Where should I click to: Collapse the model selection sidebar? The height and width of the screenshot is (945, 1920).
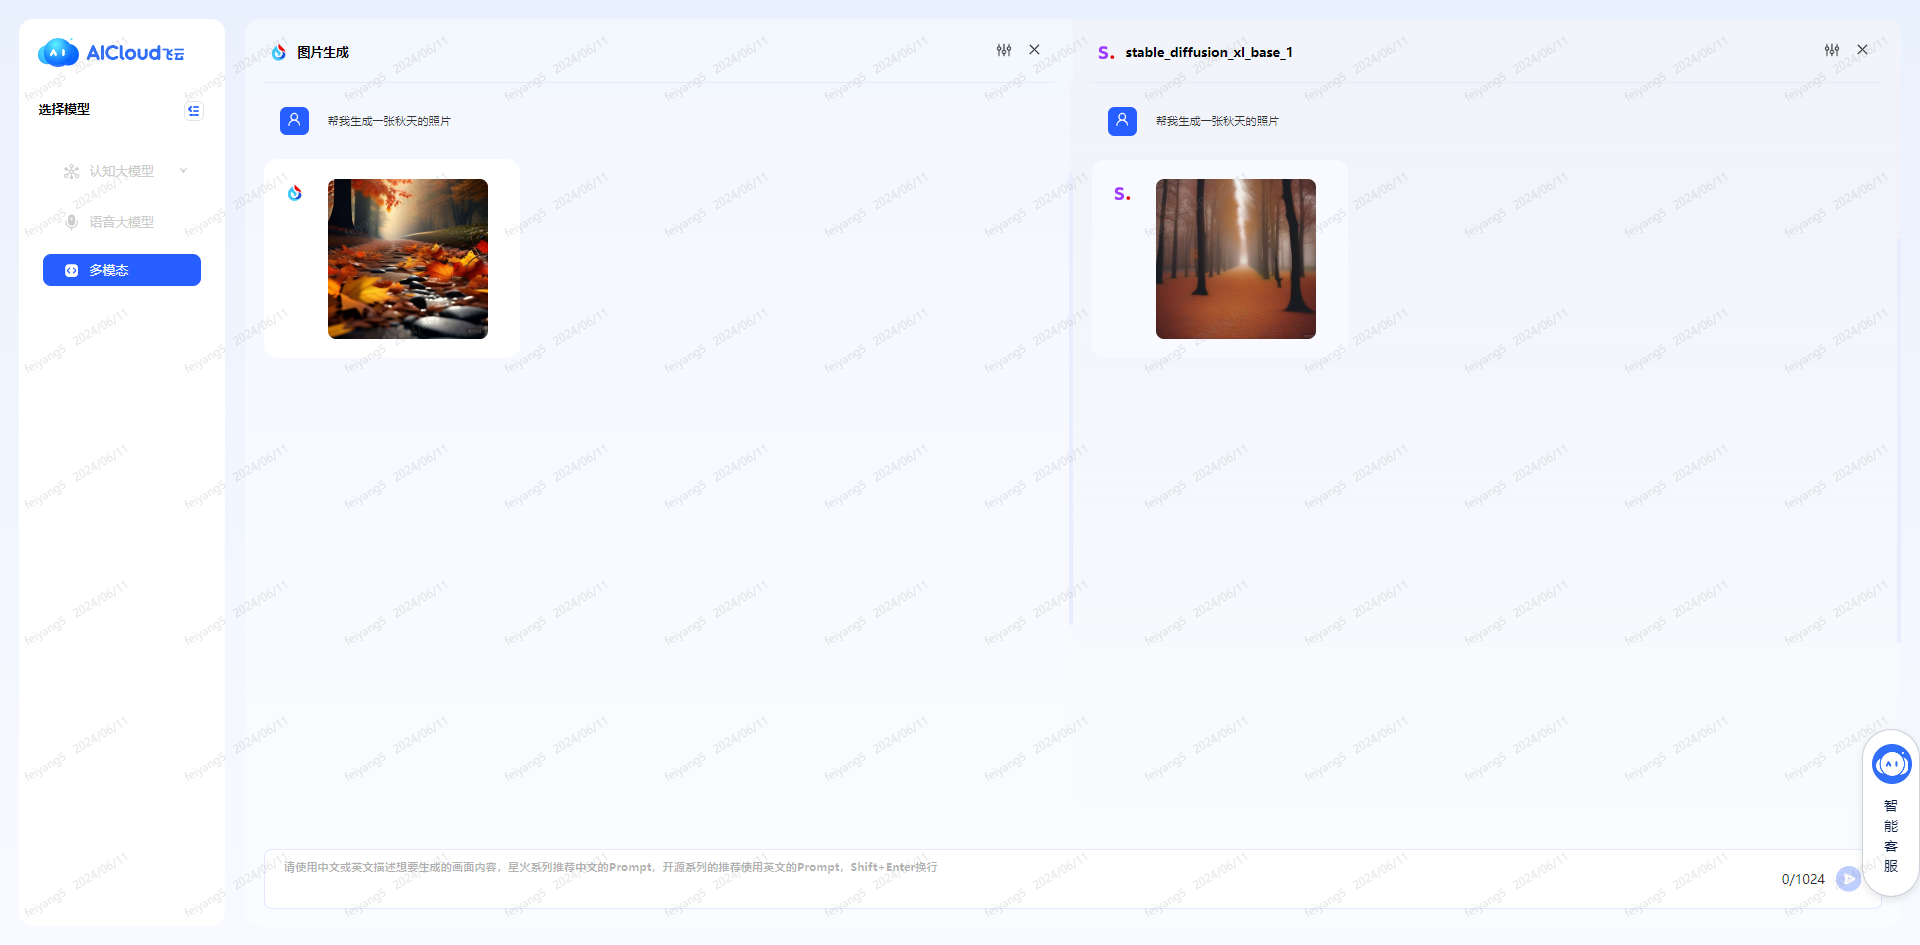click(x=193, y=110)
